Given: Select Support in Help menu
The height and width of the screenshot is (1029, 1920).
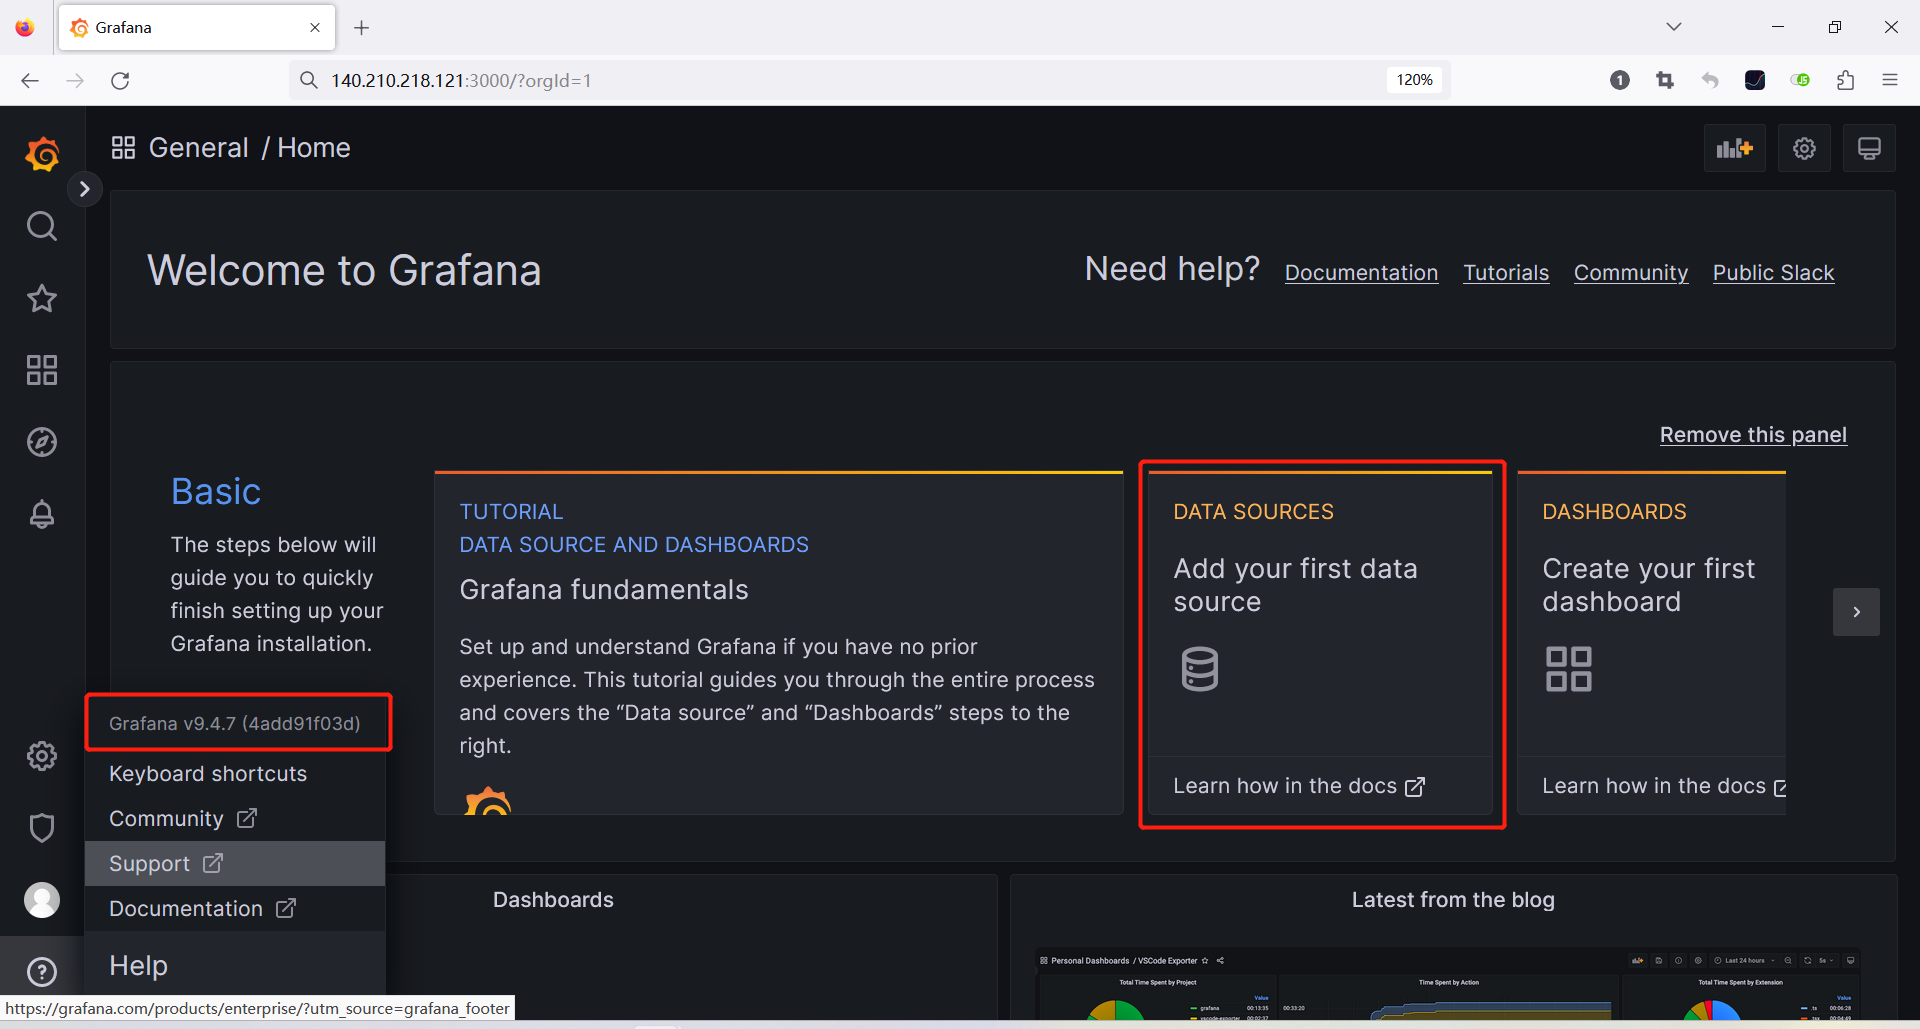Looking at the screenshot, I should coord(150,864).
